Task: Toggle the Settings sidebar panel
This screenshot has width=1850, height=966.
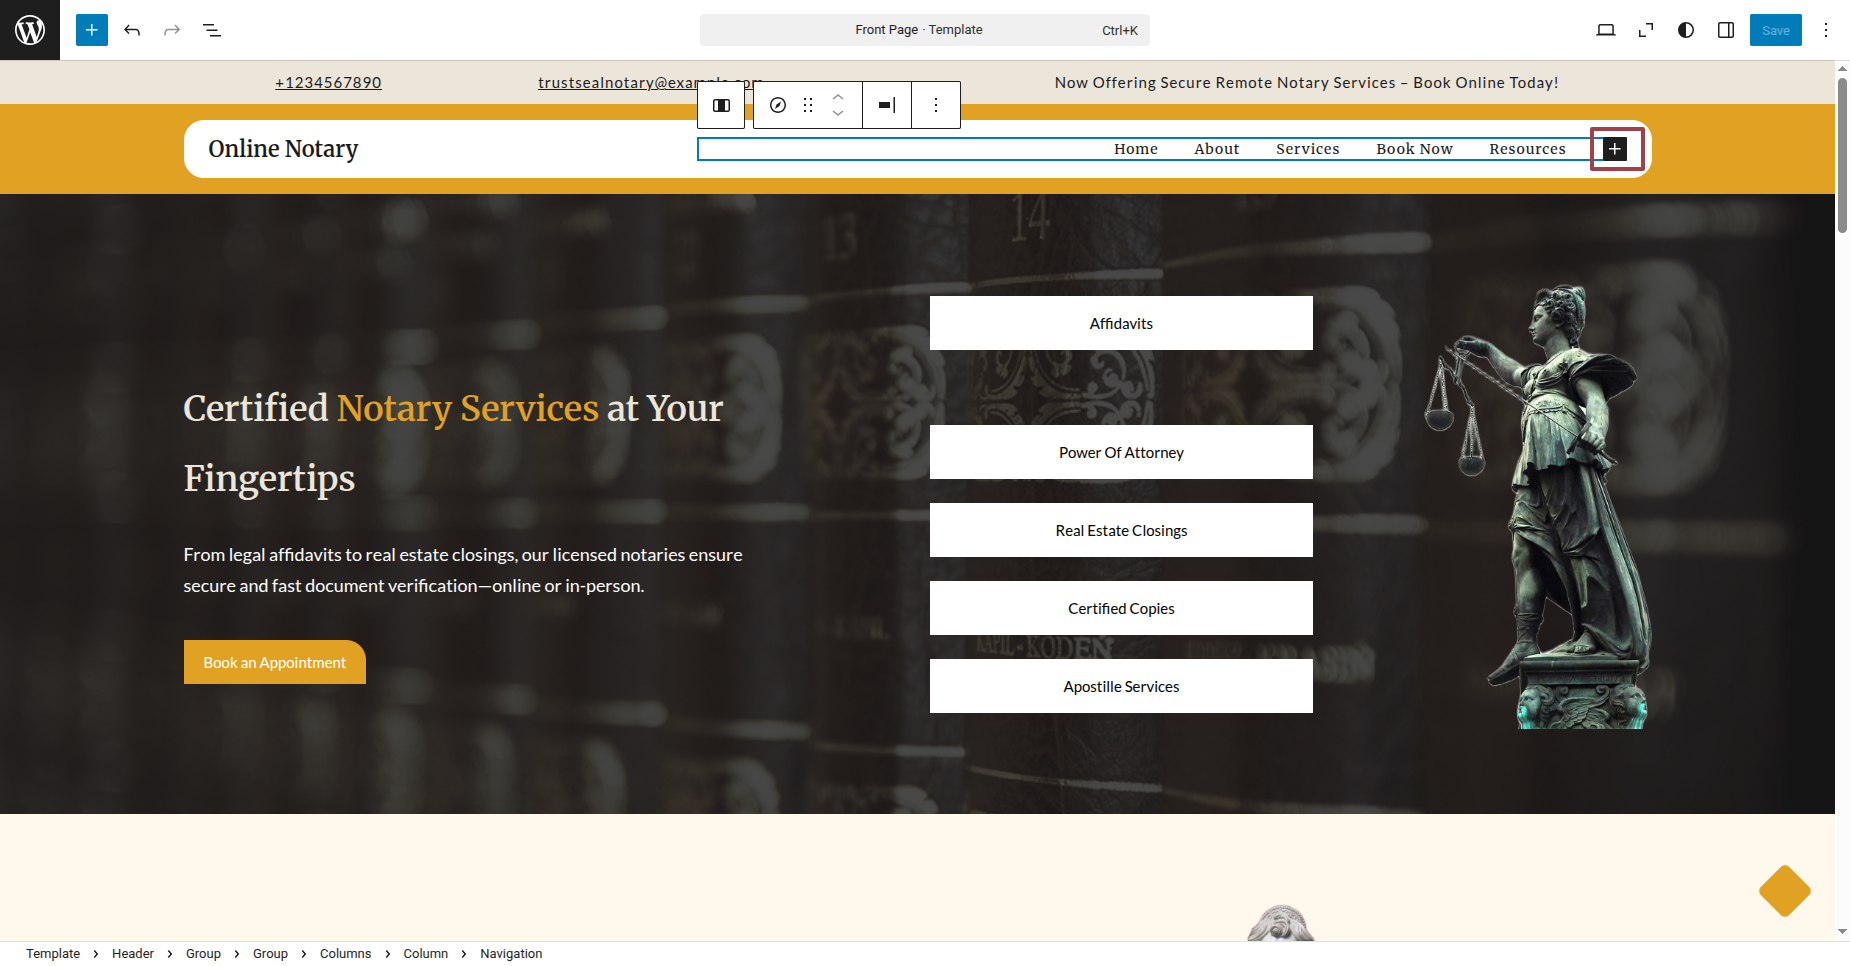Action: coord(1726,30)
